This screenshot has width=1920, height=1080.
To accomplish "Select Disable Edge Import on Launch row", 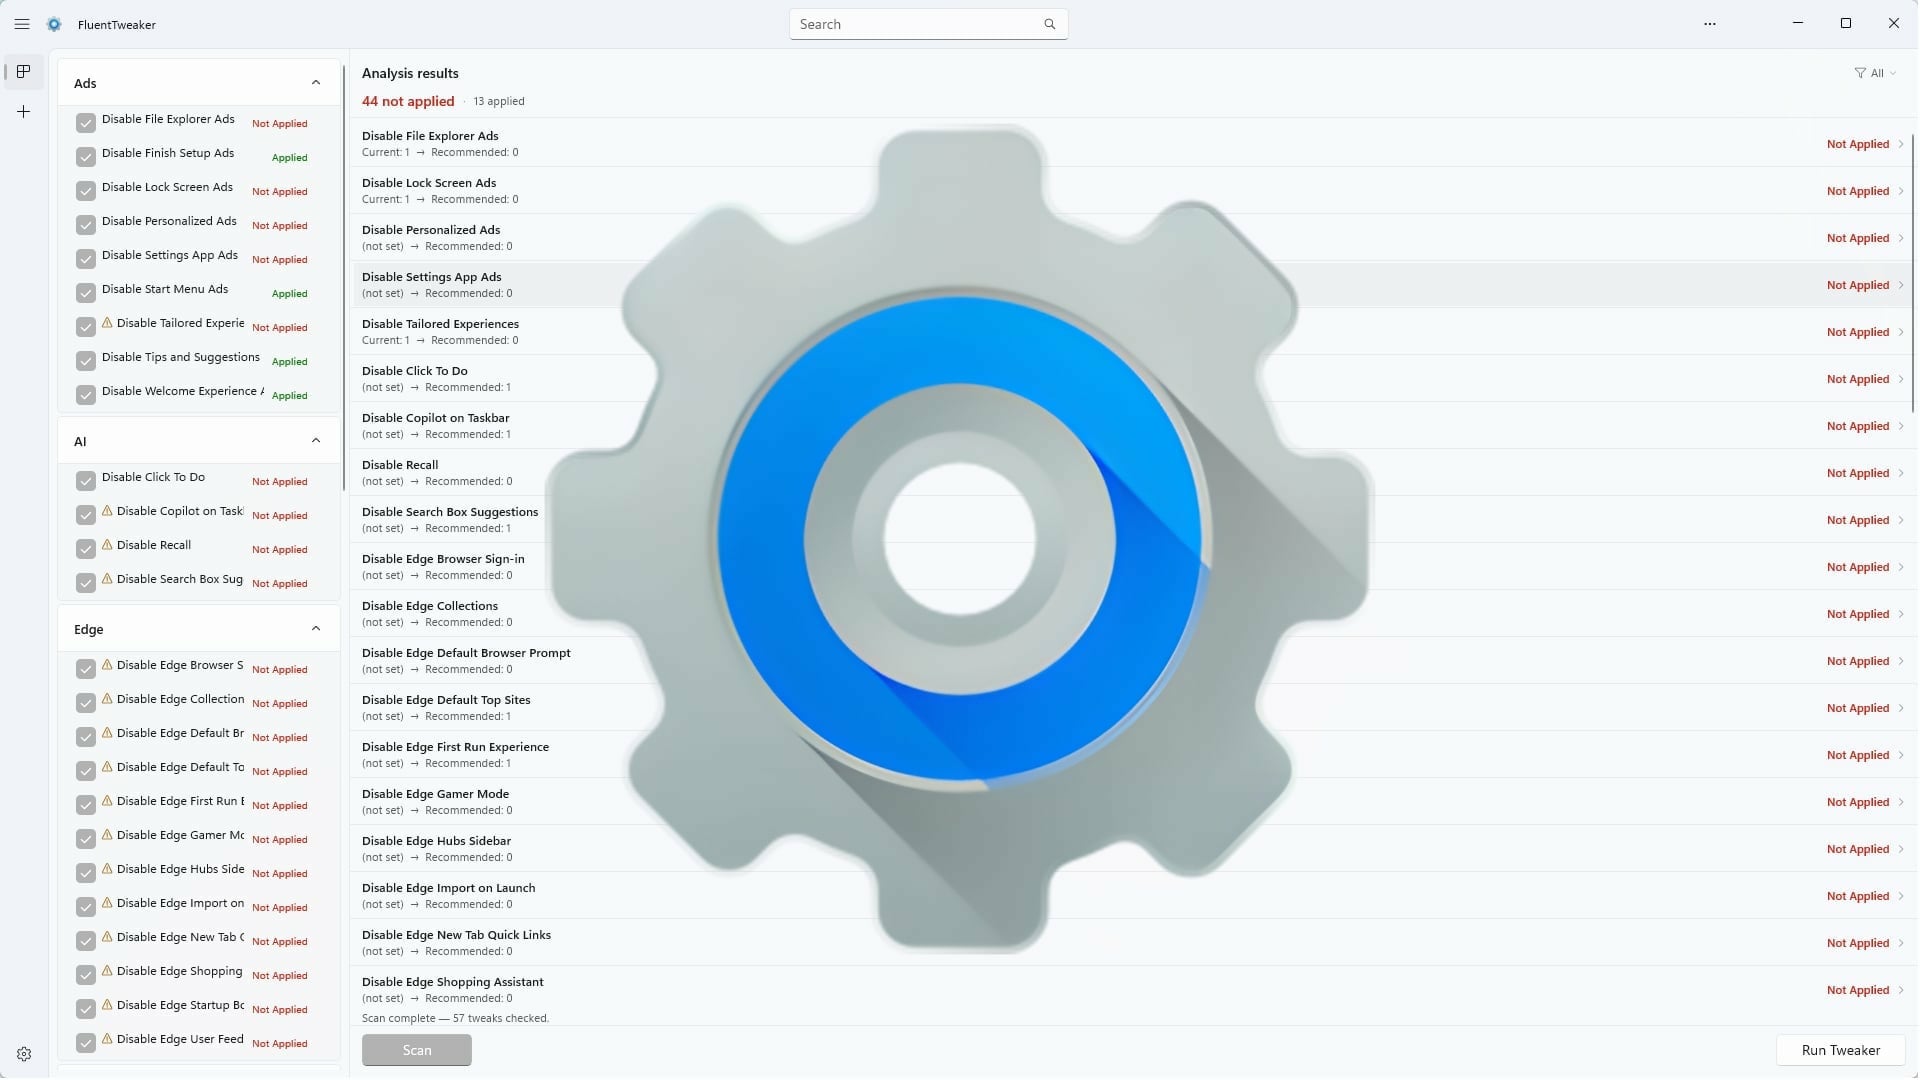I will pos(1131,896).
